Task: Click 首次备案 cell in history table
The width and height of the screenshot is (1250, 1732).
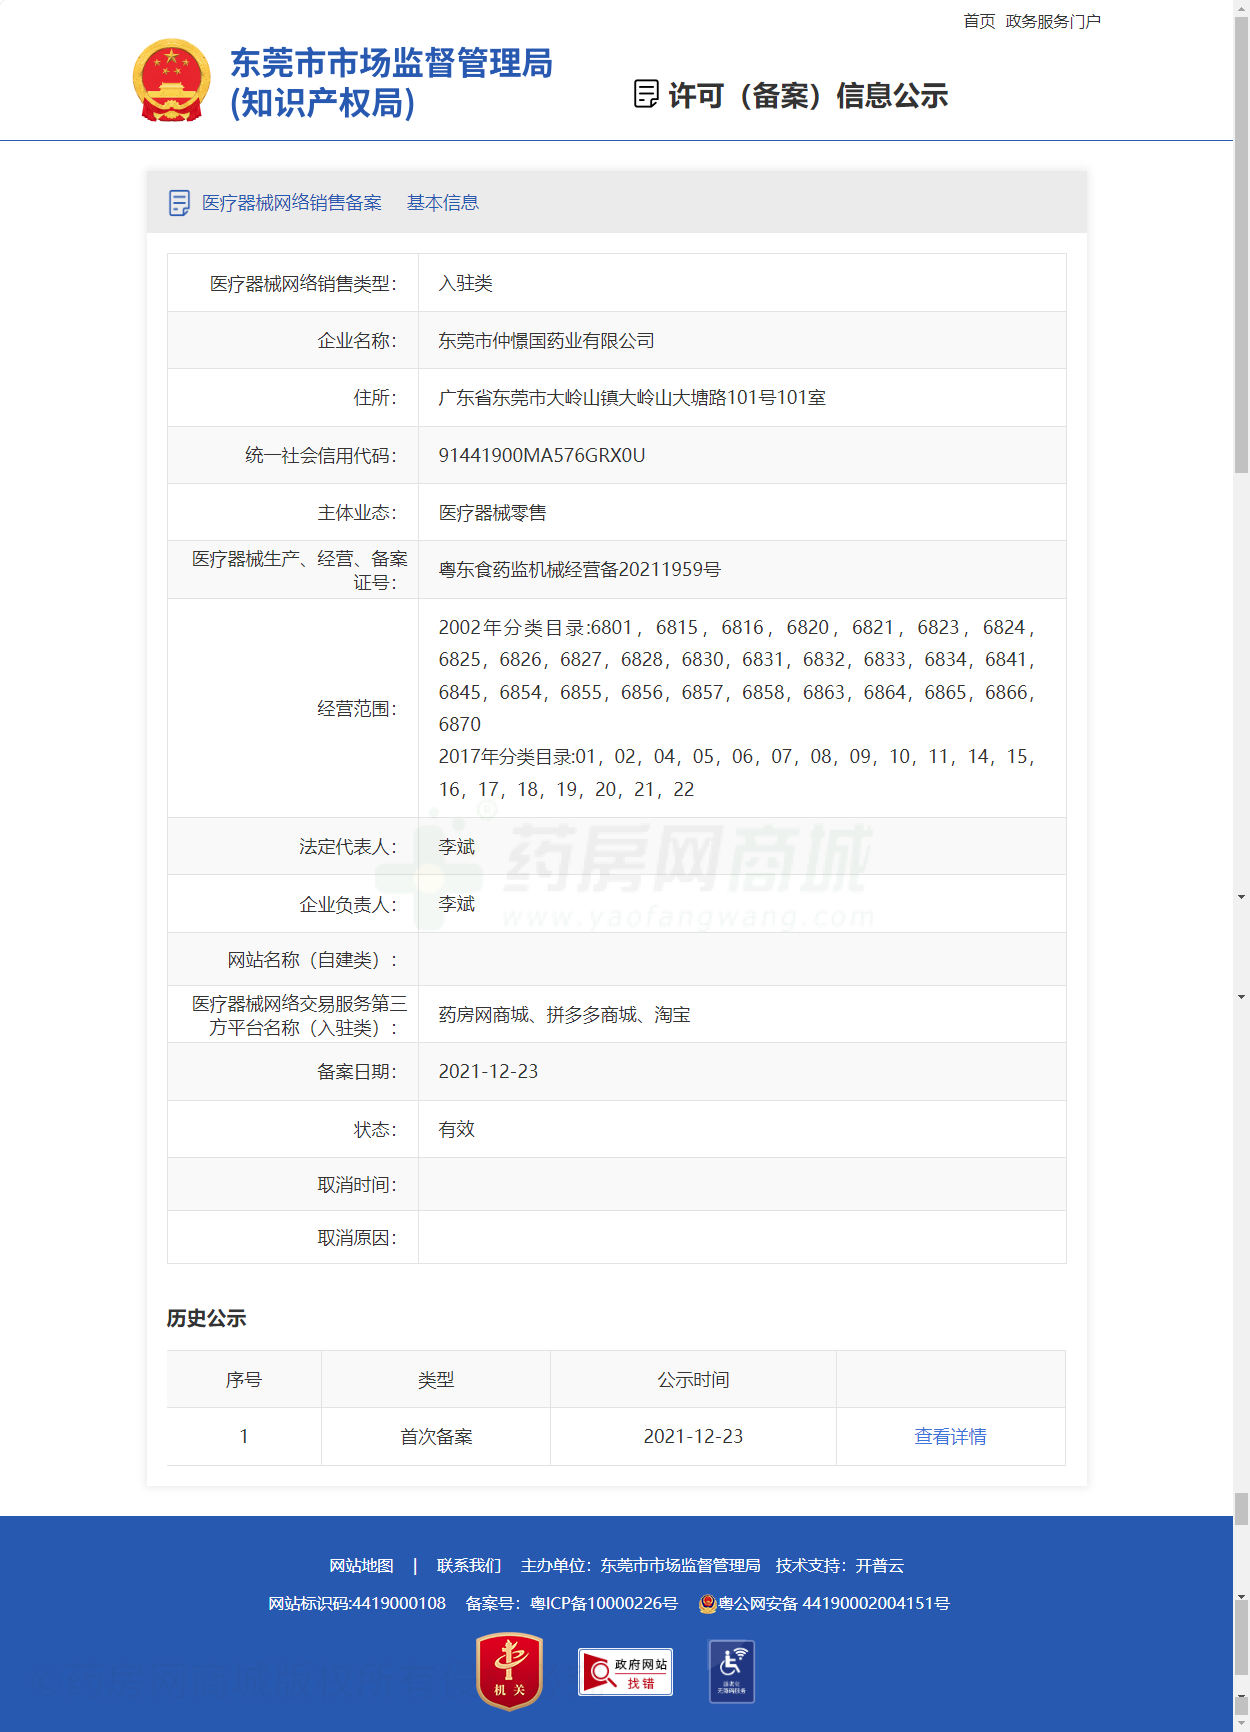Action: pyautogui.click(x=436, y=1436)
